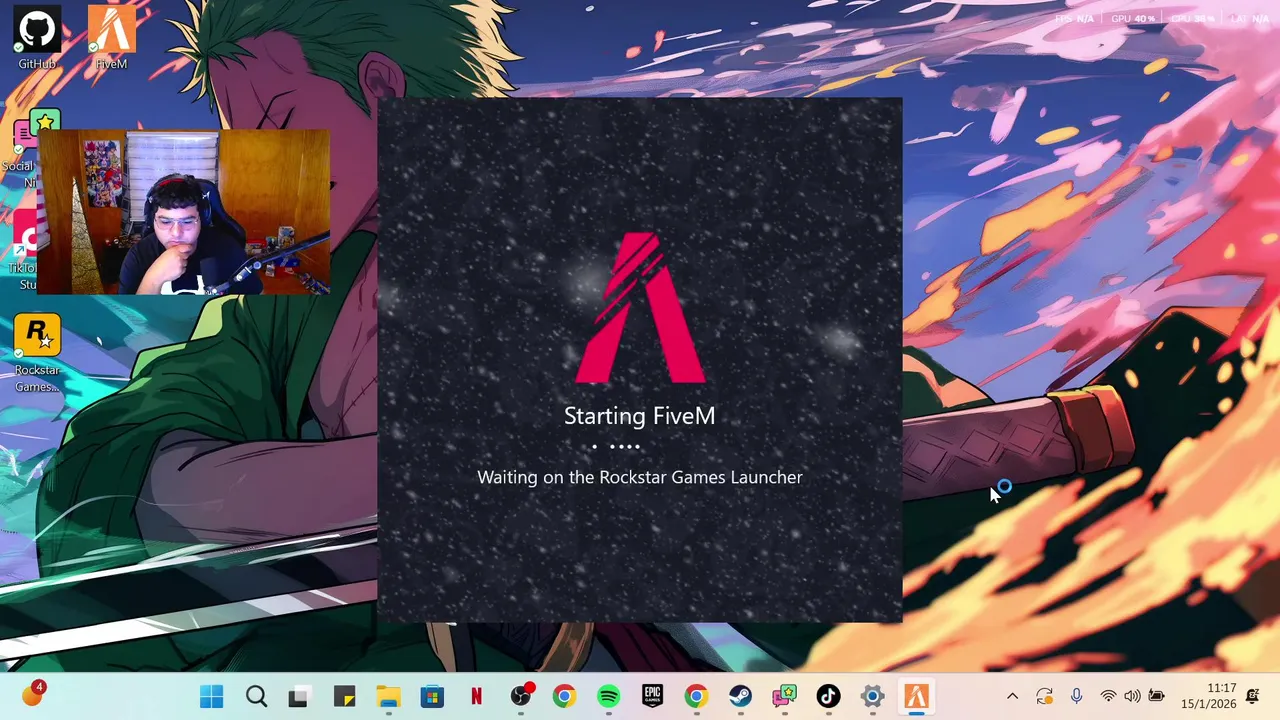
Task: Open the notification bell in the tray
Action: 1252,697
